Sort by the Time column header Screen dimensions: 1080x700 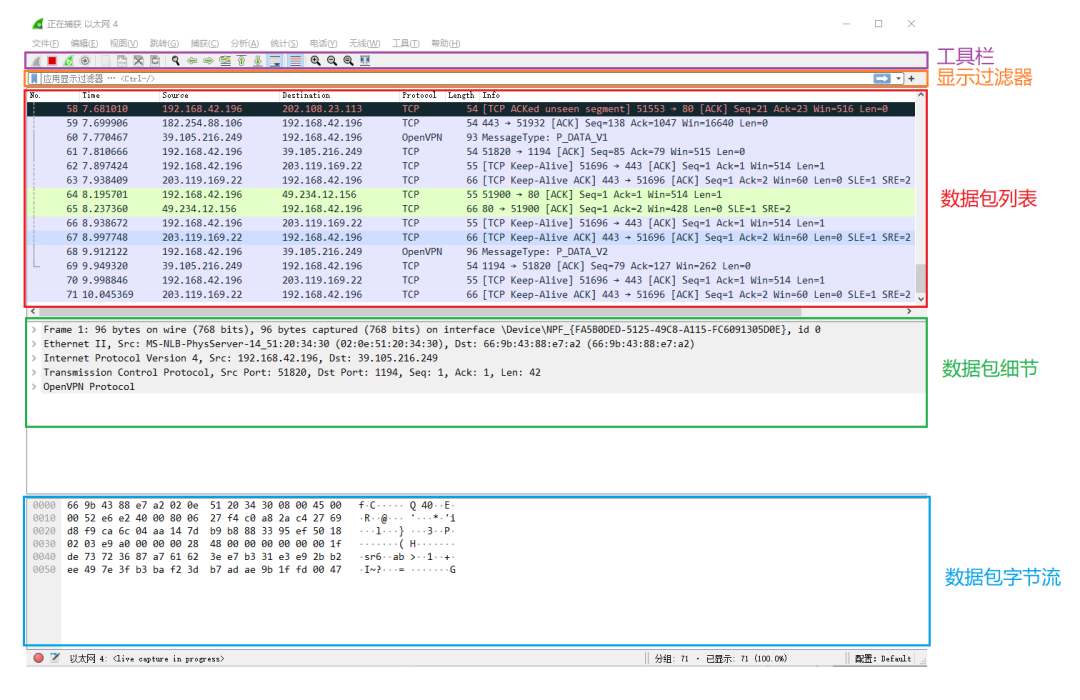119,95
